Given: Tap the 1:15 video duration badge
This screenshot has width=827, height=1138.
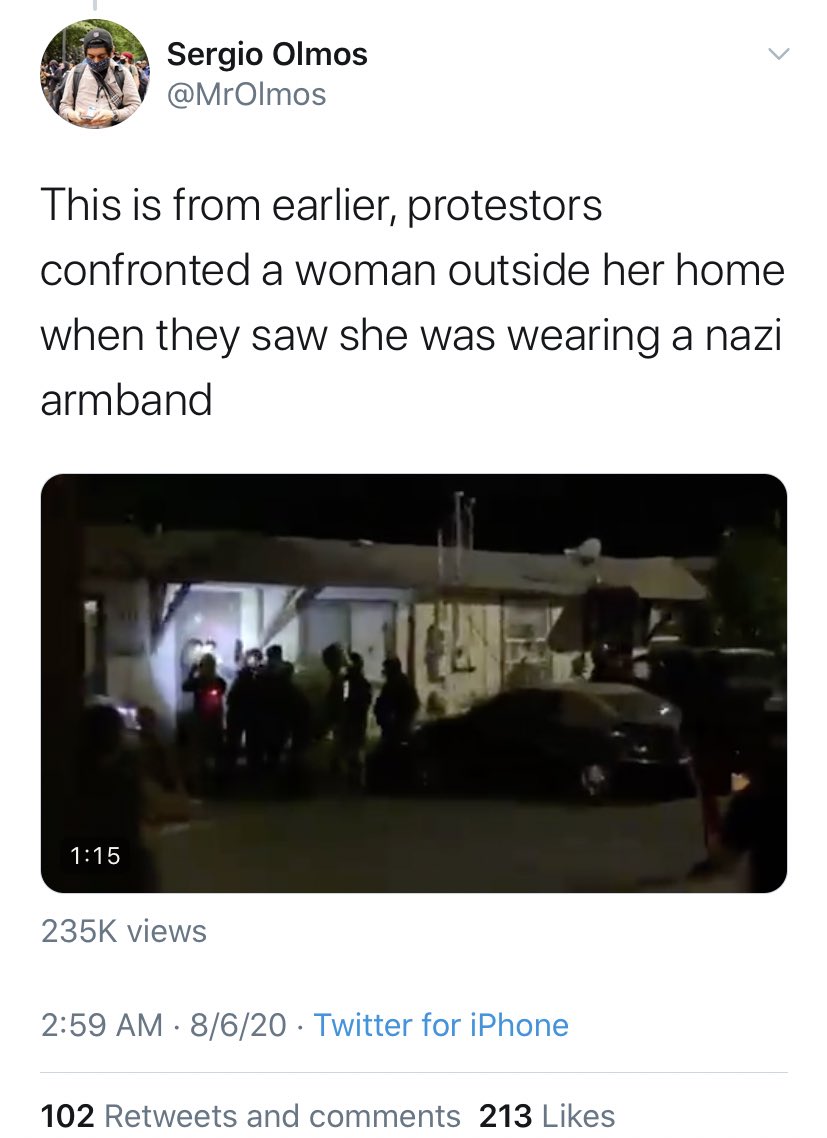Looking at the screenshot, I should point(96,856).
